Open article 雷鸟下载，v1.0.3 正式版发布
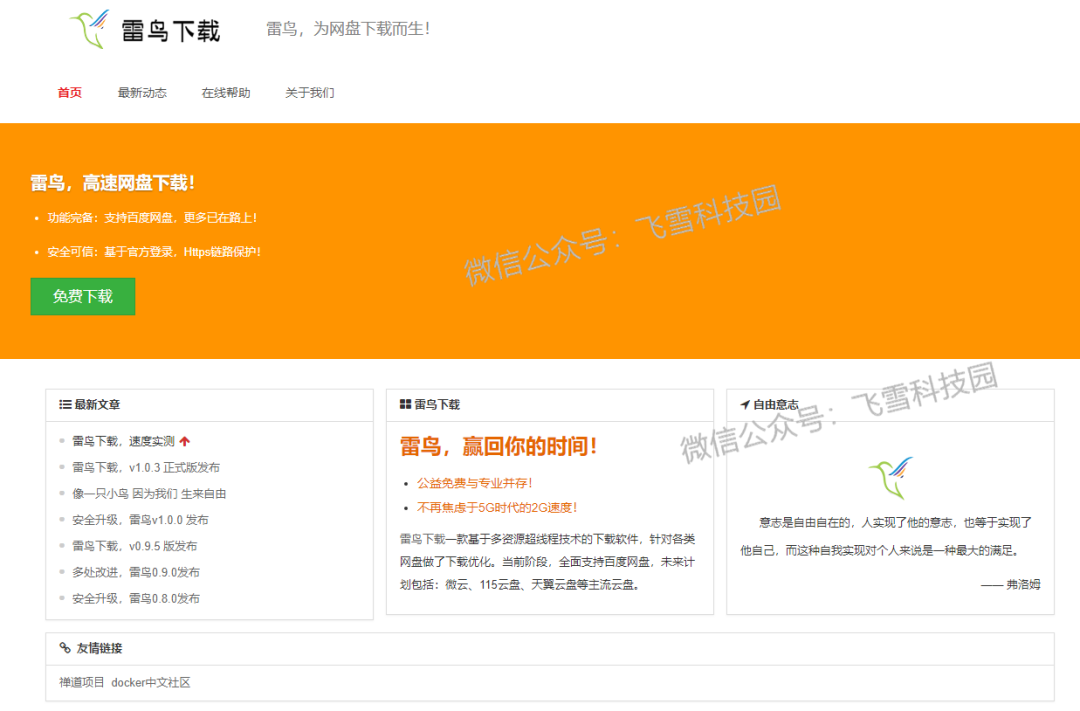The width and height of the screenshot is (1080, 711). (146, 467)
